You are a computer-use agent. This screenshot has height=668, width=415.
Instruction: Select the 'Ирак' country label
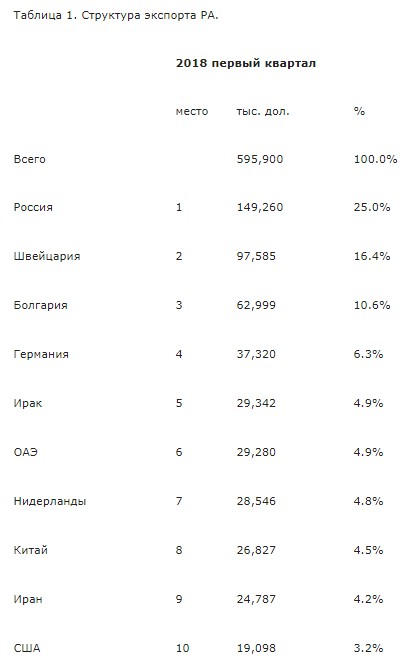pos(28,403)
